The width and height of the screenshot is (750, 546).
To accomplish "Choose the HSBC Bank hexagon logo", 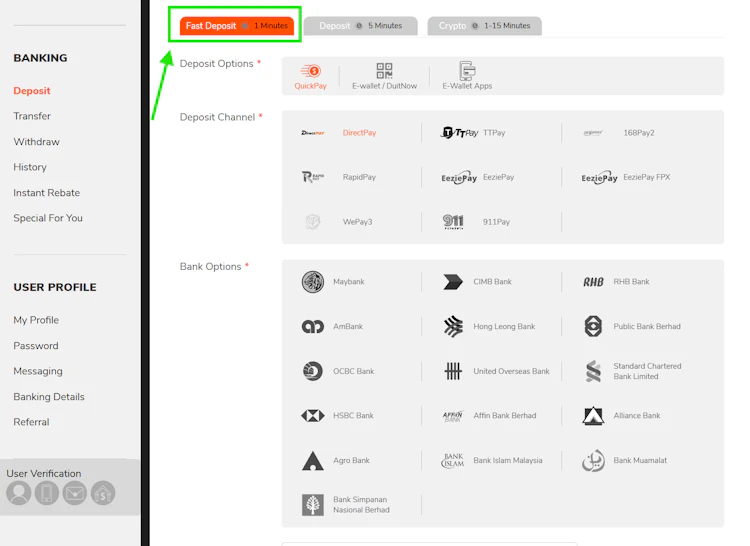I will (313, 415).
